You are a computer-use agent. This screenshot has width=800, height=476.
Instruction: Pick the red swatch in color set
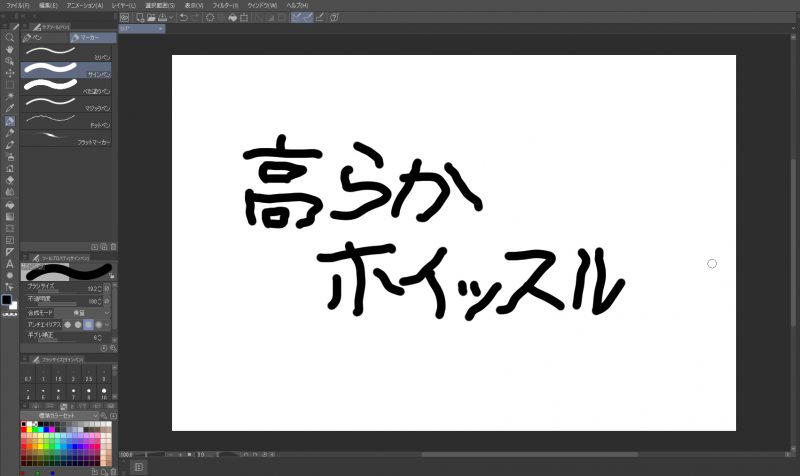(x=23, y=430)
